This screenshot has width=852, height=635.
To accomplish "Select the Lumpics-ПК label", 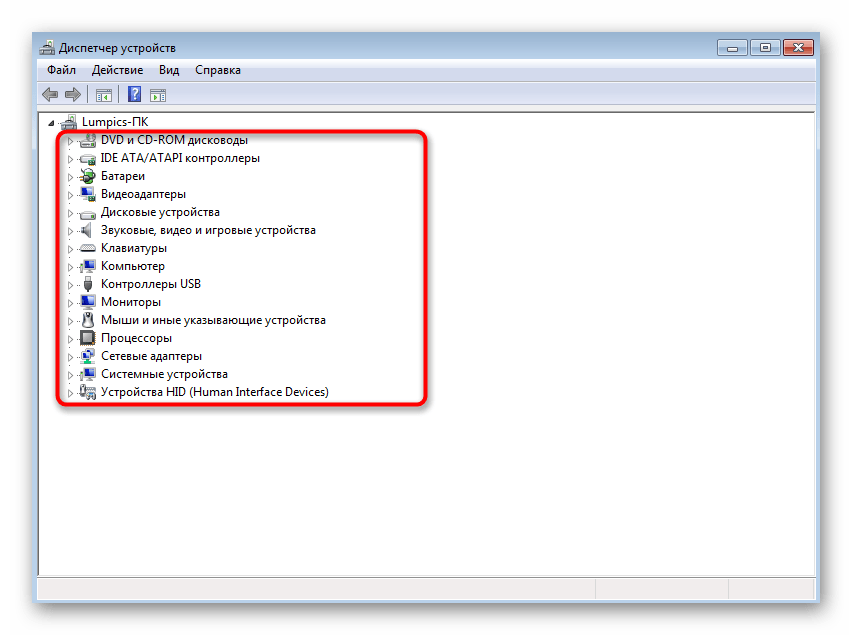I will pyautogui.click(x=115, y=122).
